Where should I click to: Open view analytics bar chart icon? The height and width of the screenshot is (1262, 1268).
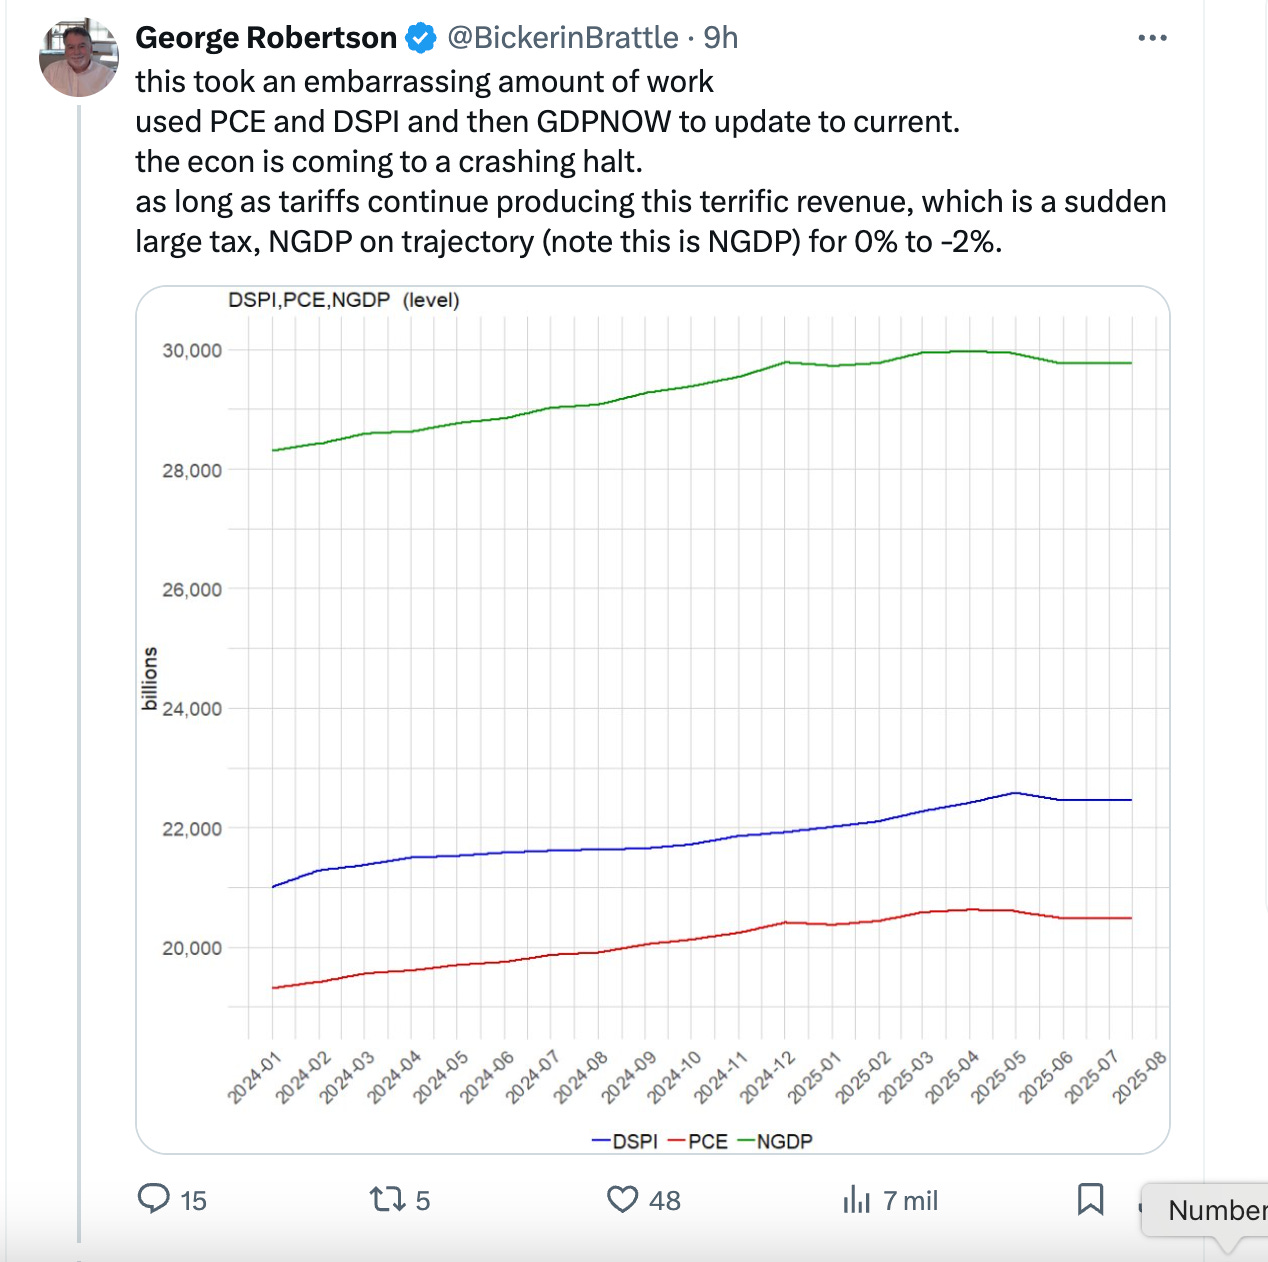pyautogui.click(x=857, y=1199)
